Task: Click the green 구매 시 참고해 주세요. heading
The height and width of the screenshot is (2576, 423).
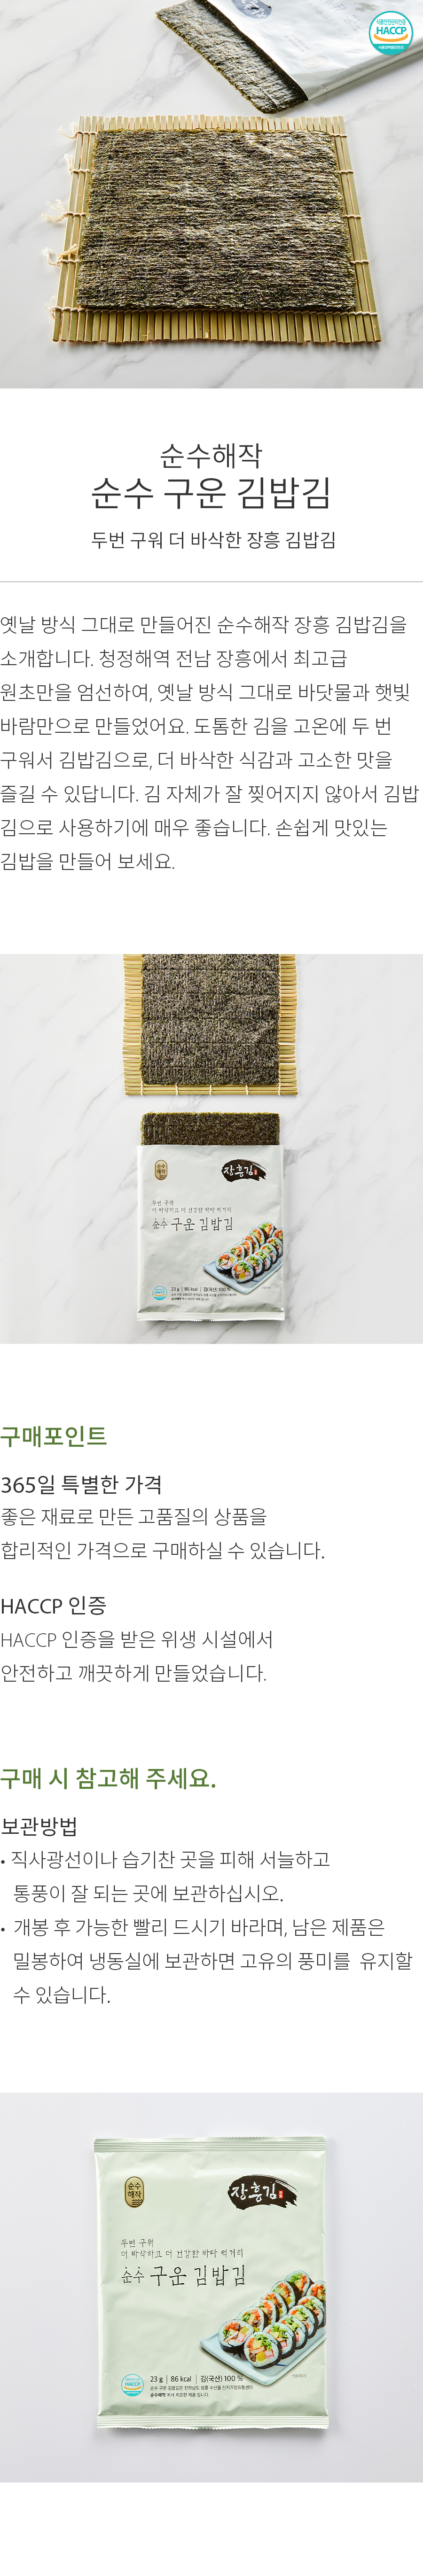Action: [108, 1778]
